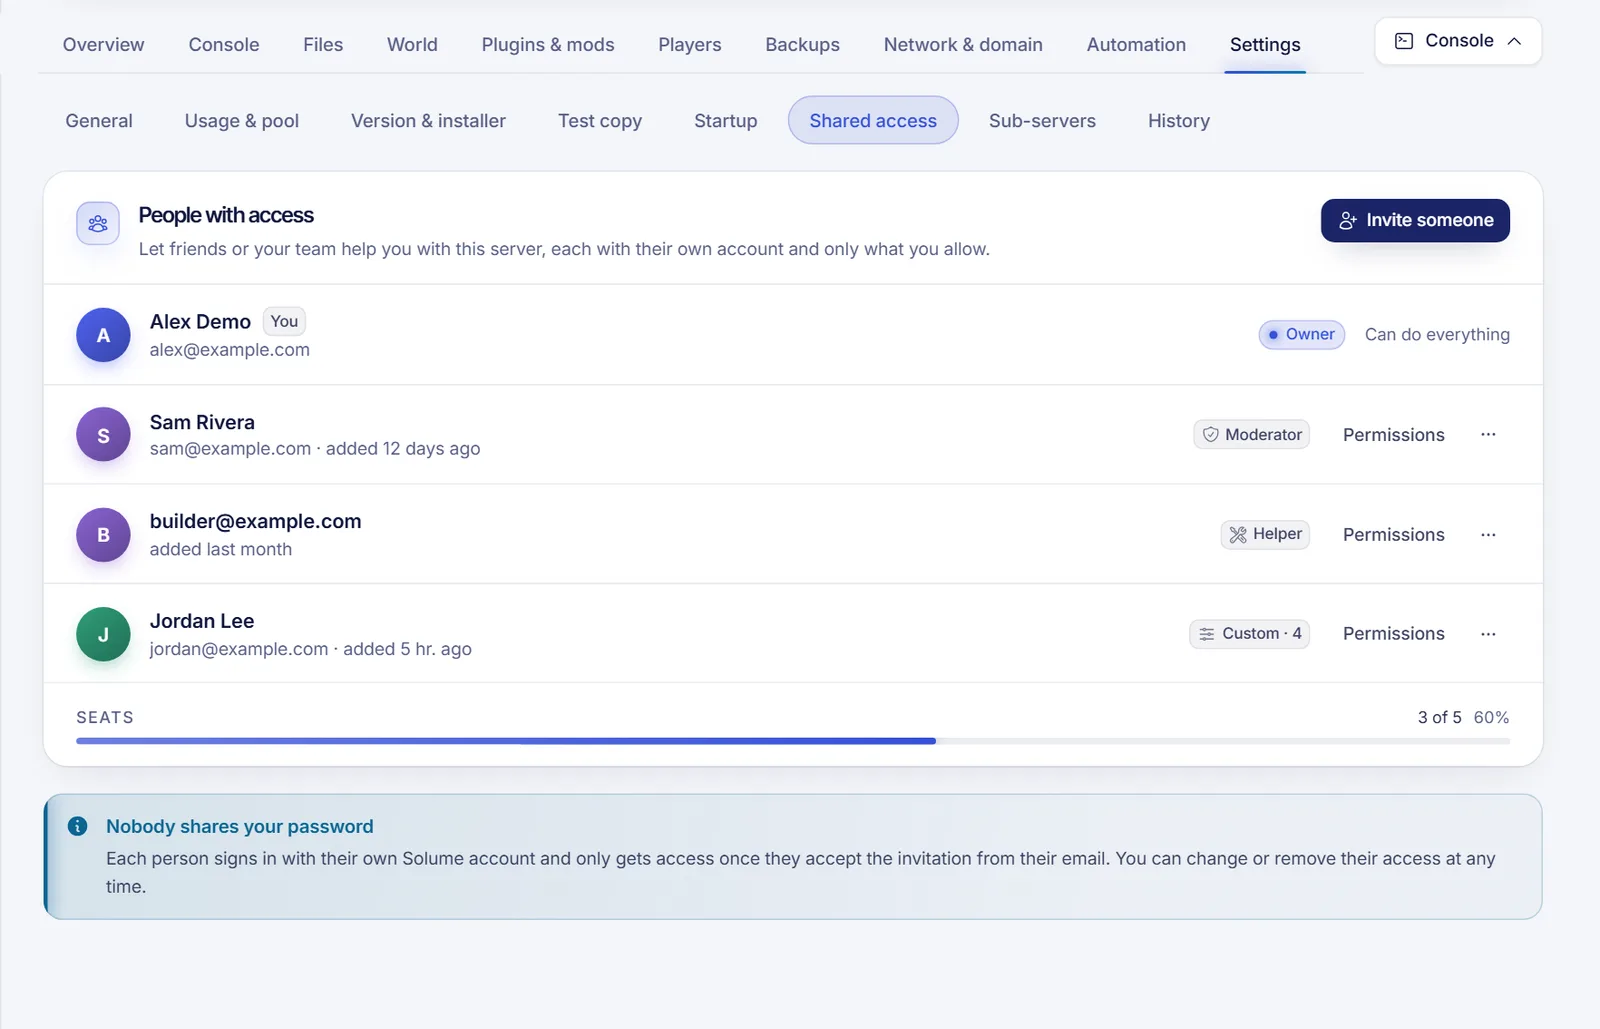Open Permissions for builder@example.com
Screen dimensions: 1600x1029
[1393, 535]
